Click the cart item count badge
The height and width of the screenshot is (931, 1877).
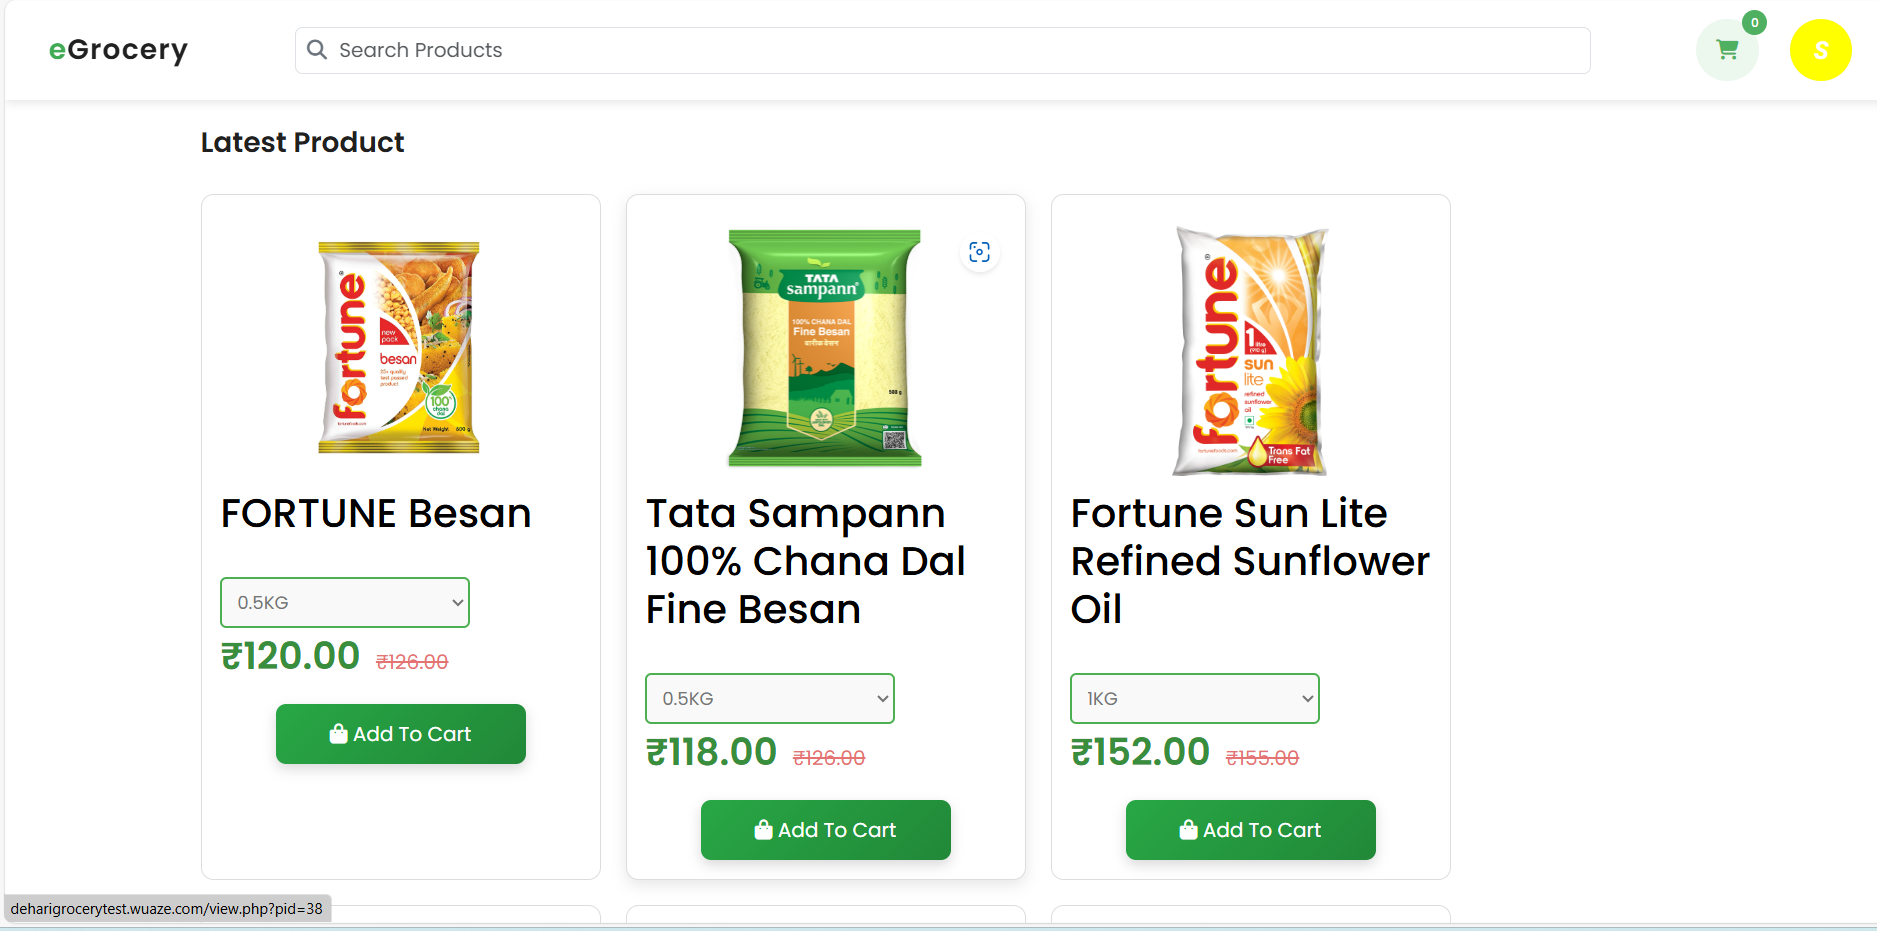1754,22
